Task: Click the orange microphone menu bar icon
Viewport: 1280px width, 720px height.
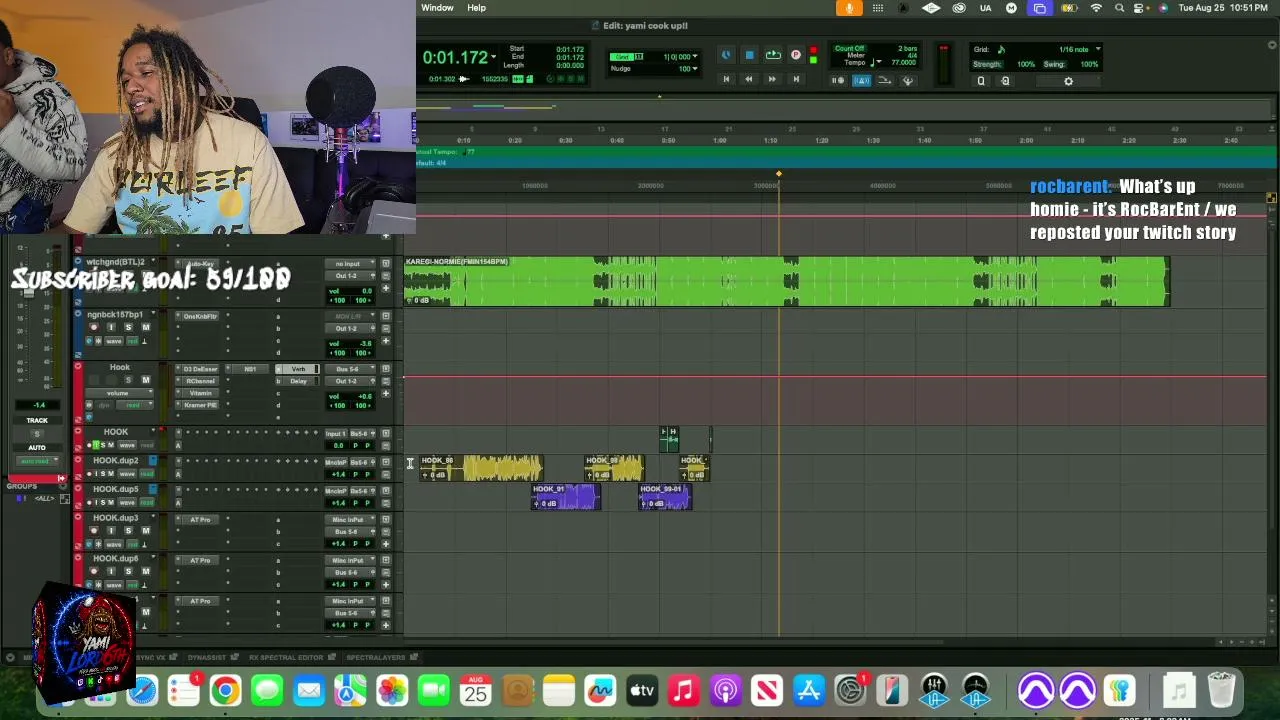Action: click(x=849, y=8)
